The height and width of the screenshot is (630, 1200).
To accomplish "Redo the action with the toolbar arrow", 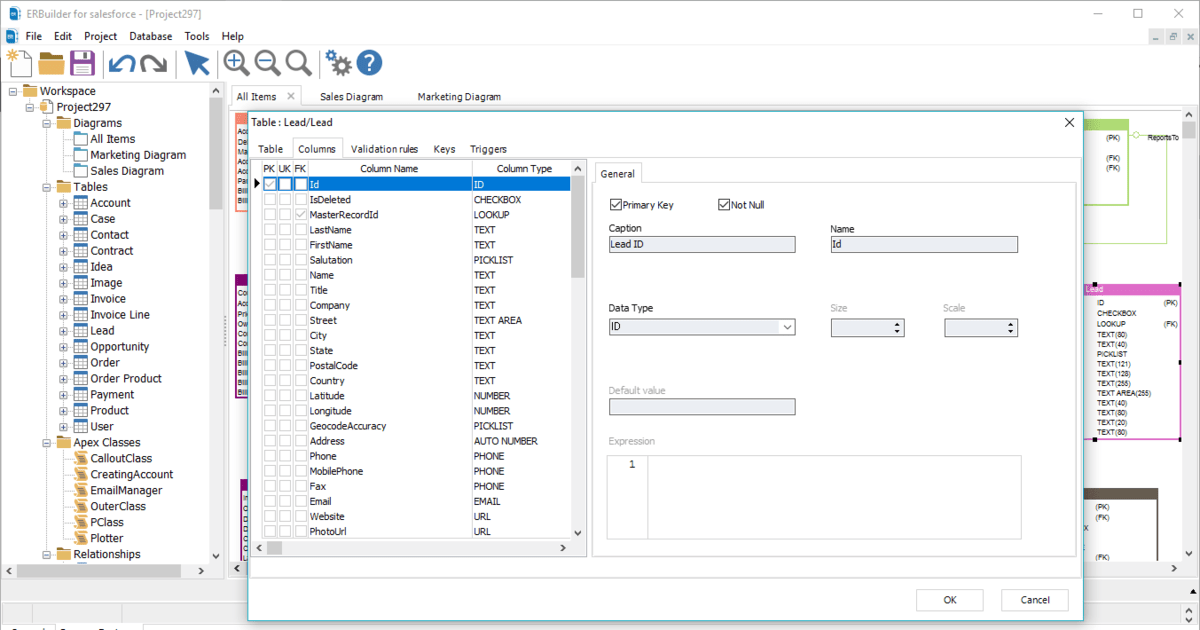I will coord(153,64).
